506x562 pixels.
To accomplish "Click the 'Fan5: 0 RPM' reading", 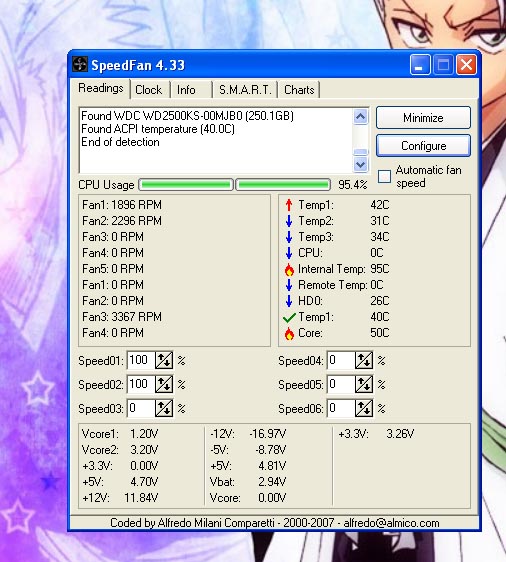I will (113, 269).
